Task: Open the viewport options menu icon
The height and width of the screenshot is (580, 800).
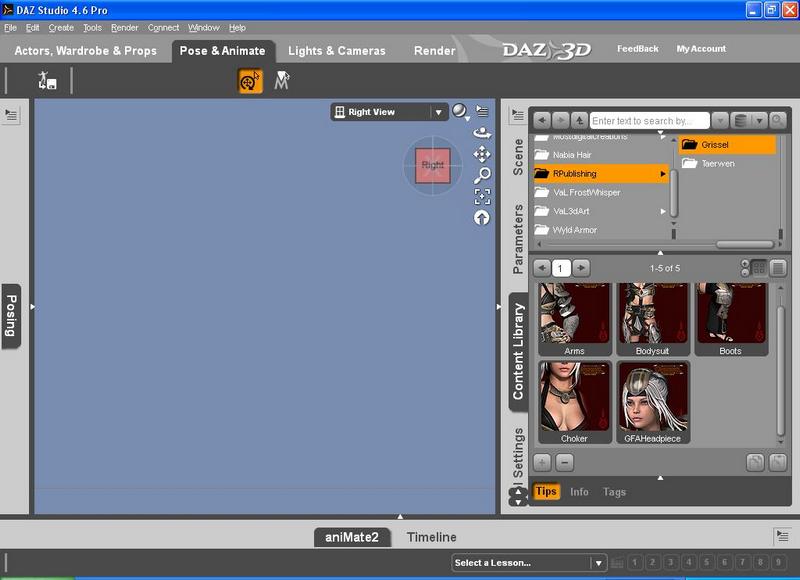Action: point(482,111)
